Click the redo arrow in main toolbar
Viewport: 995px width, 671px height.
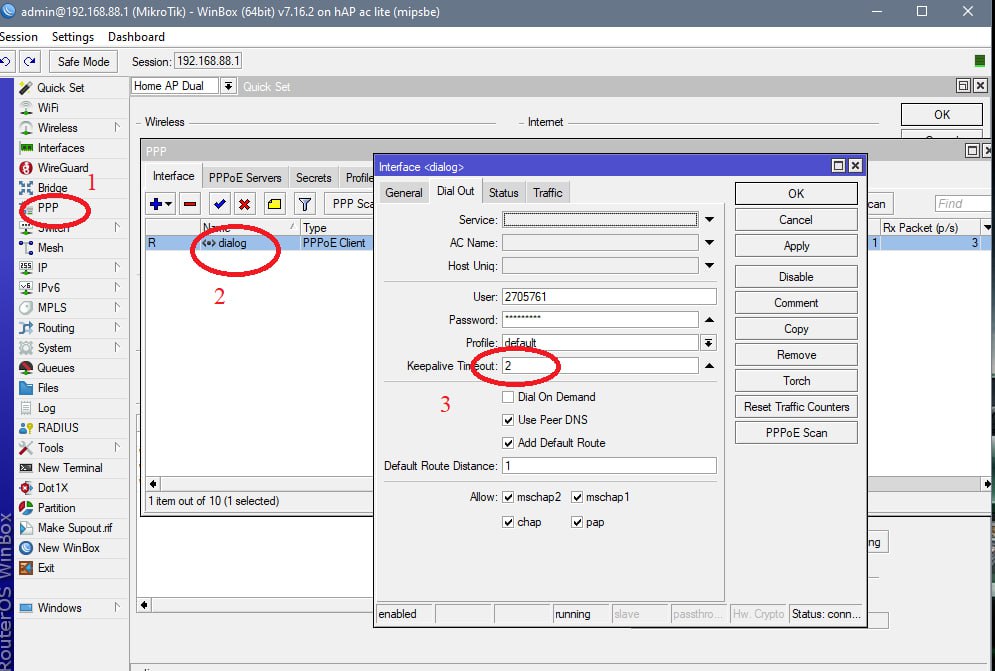coord(29,62)
